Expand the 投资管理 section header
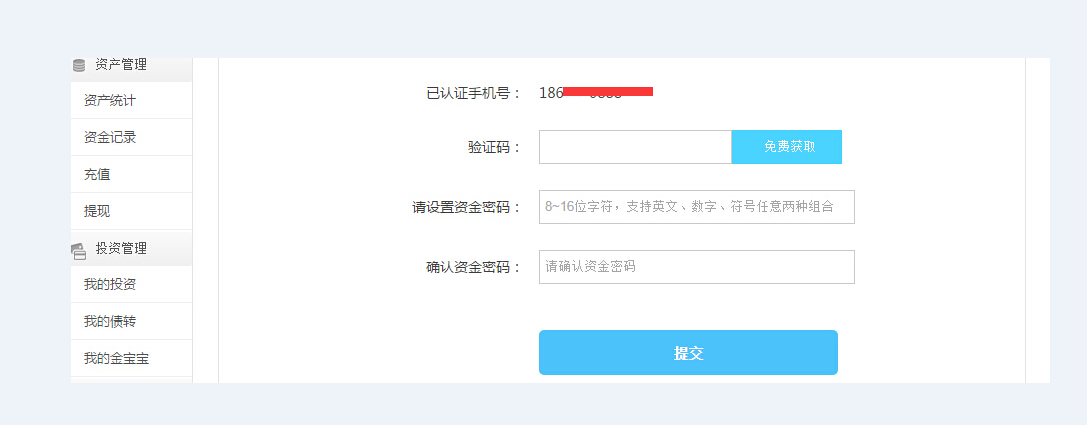Image resolution: width=1087 pixels, height=425 pixels. point(132,248)
